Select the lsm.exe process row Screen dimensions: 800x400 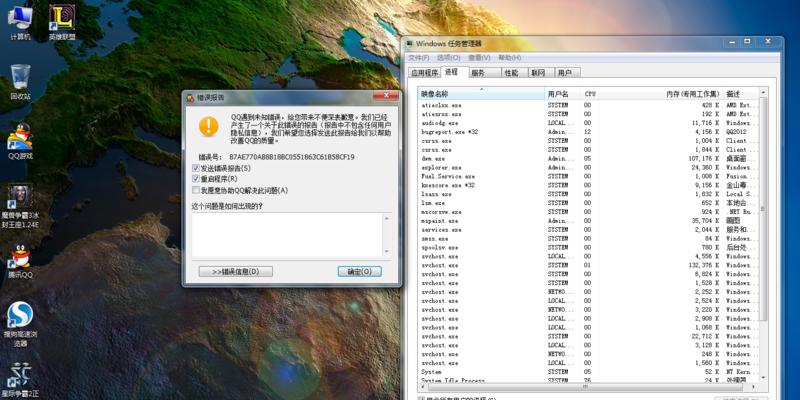pos(588,203)
